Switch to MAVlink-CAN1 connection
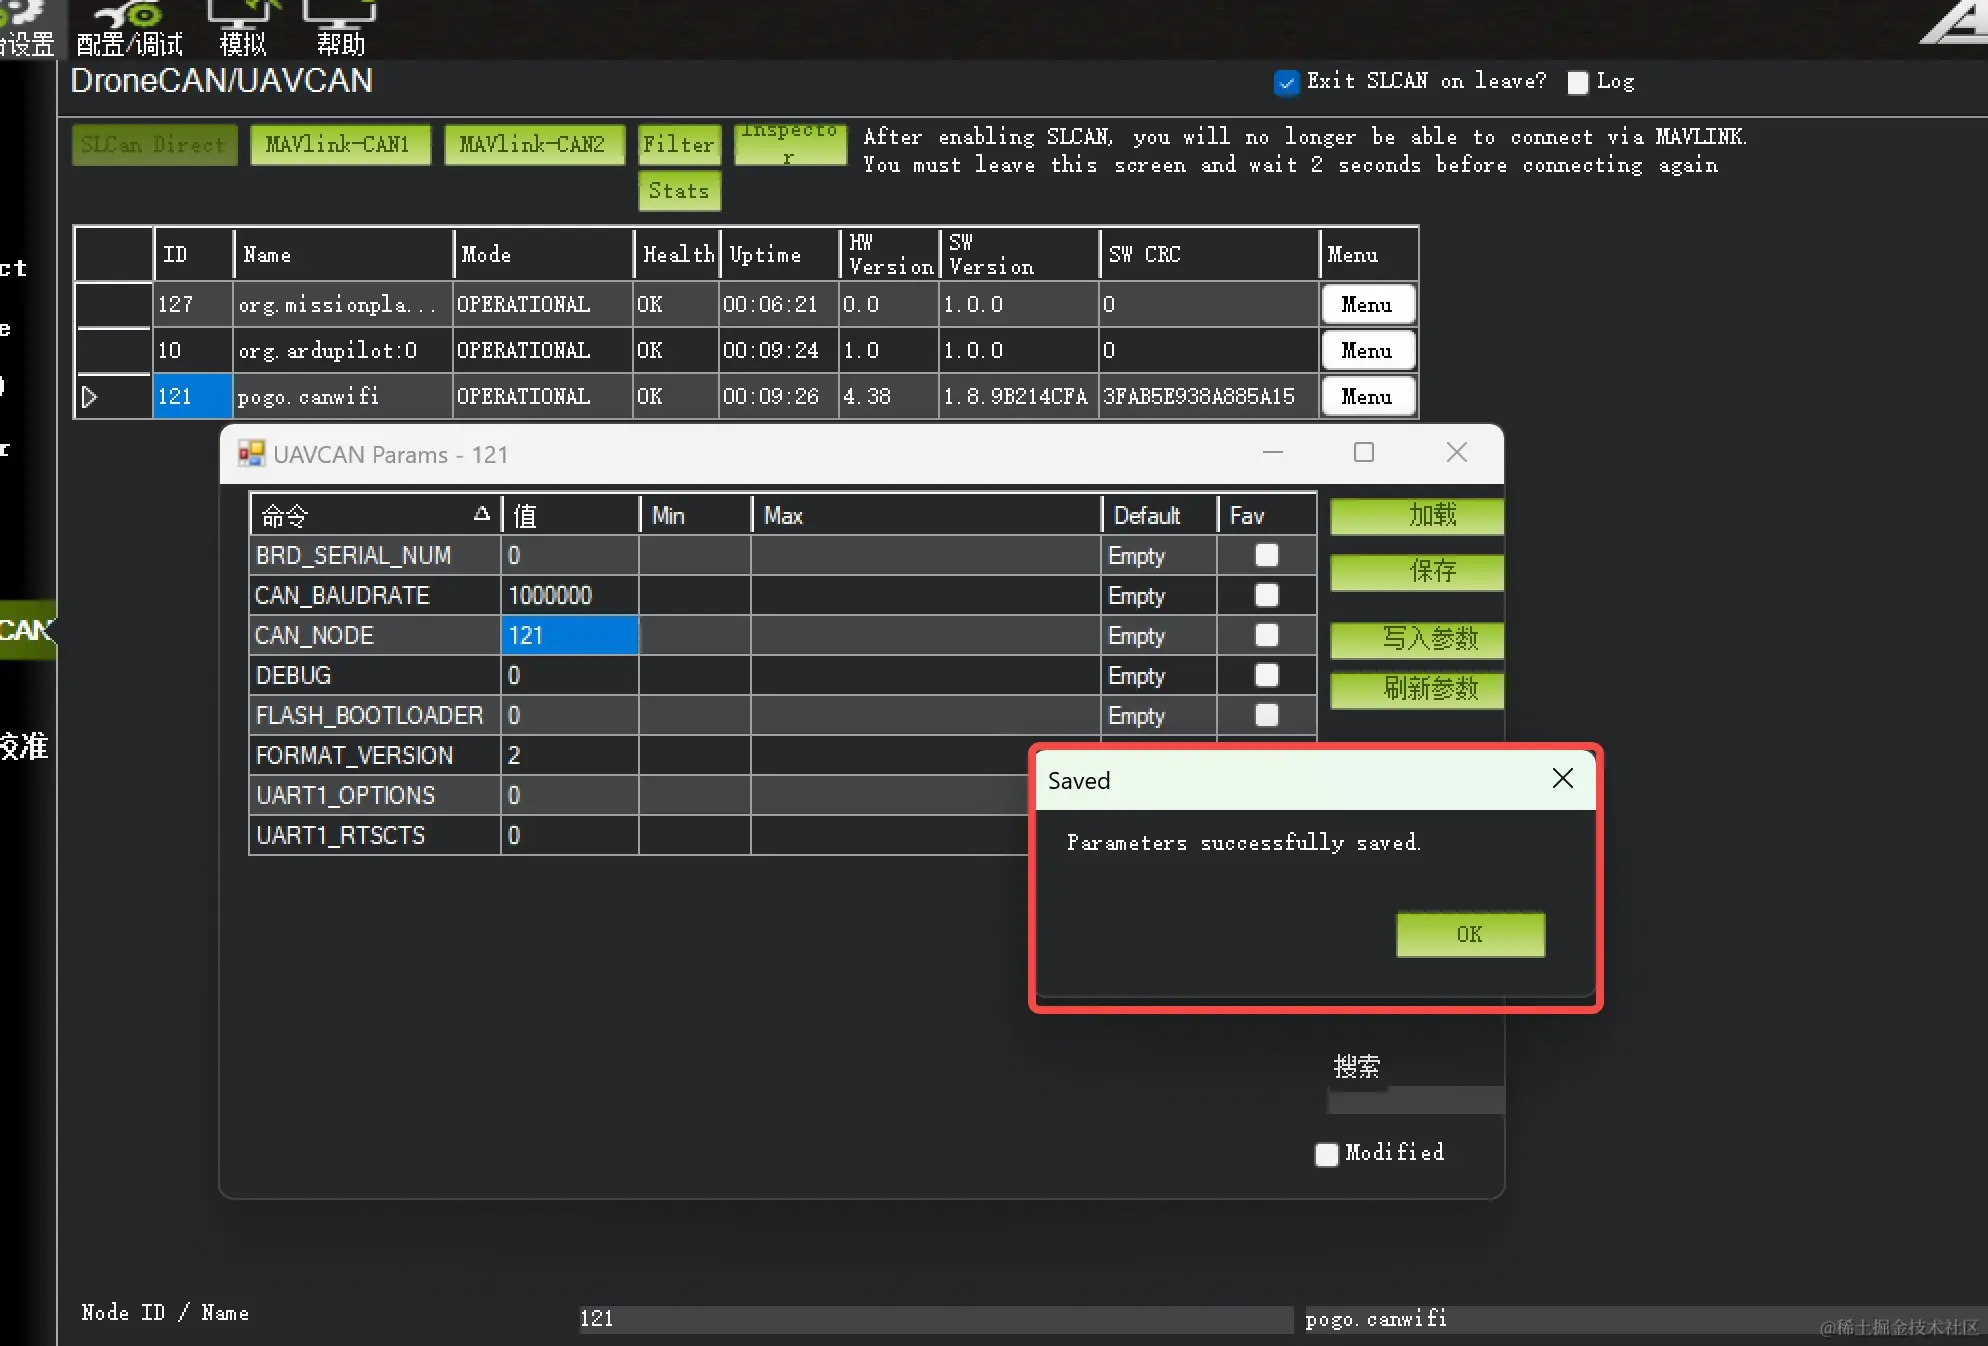 (339, 145)
